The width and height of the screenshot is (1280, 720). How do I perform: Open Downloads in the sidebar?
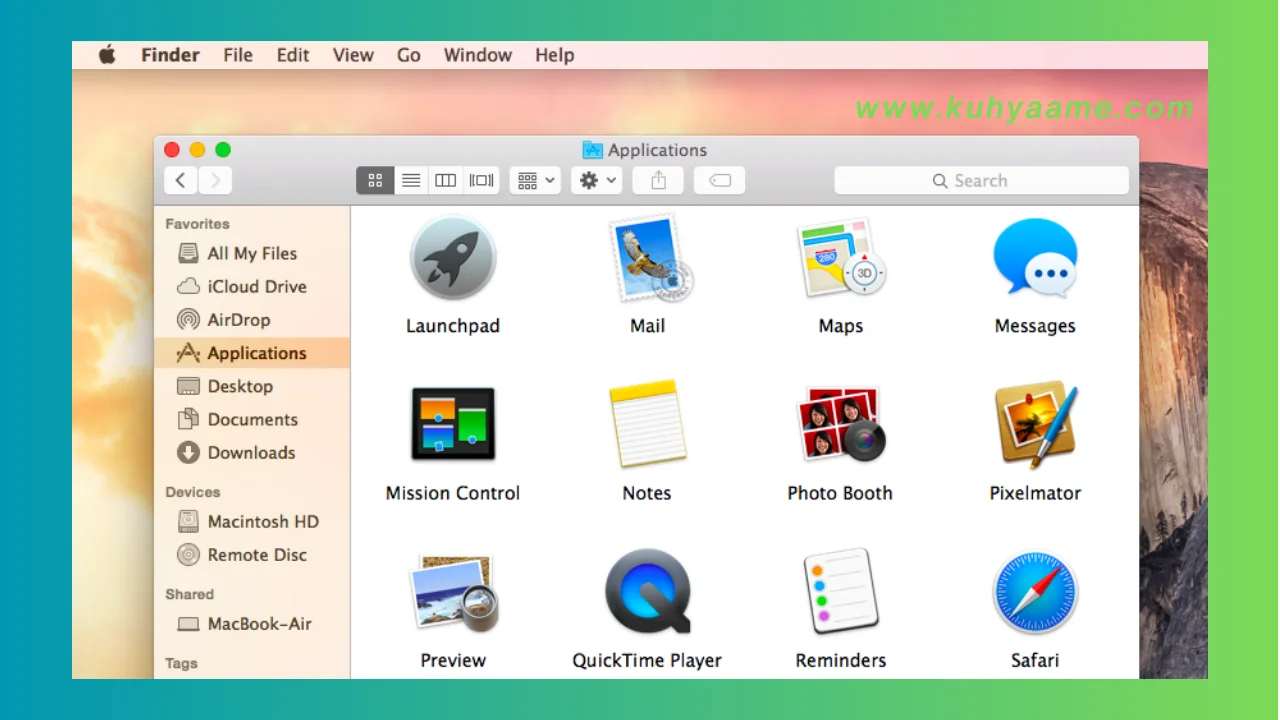[x=252, y=452]
